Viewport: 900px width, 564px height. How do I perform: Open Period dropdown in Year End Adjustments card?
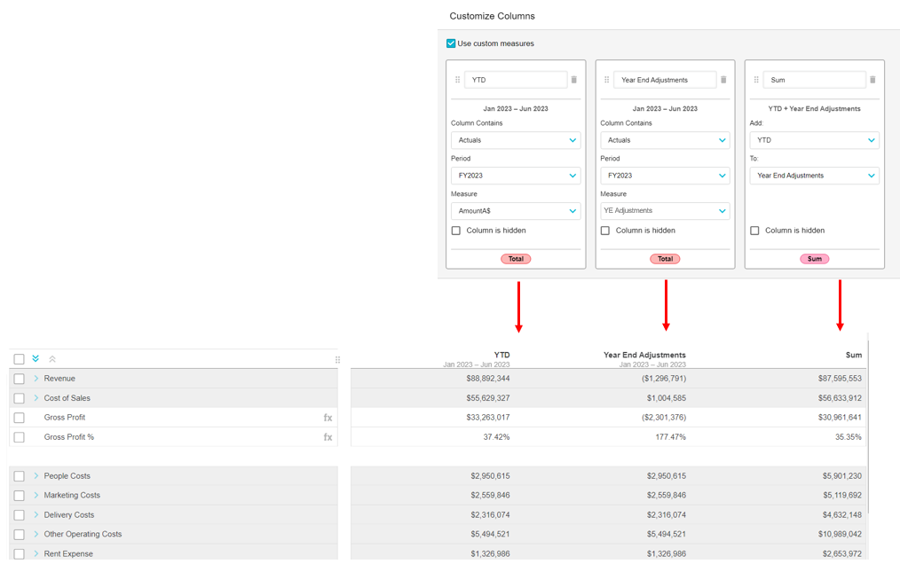point(664,176)
